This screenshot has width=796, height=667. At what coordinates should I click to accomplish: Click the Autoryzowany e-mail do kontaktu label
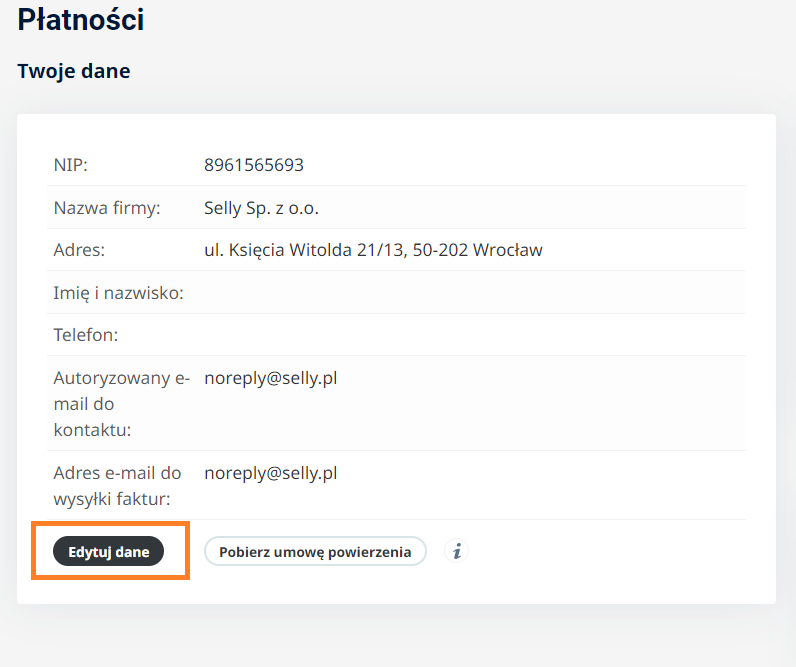120,404
